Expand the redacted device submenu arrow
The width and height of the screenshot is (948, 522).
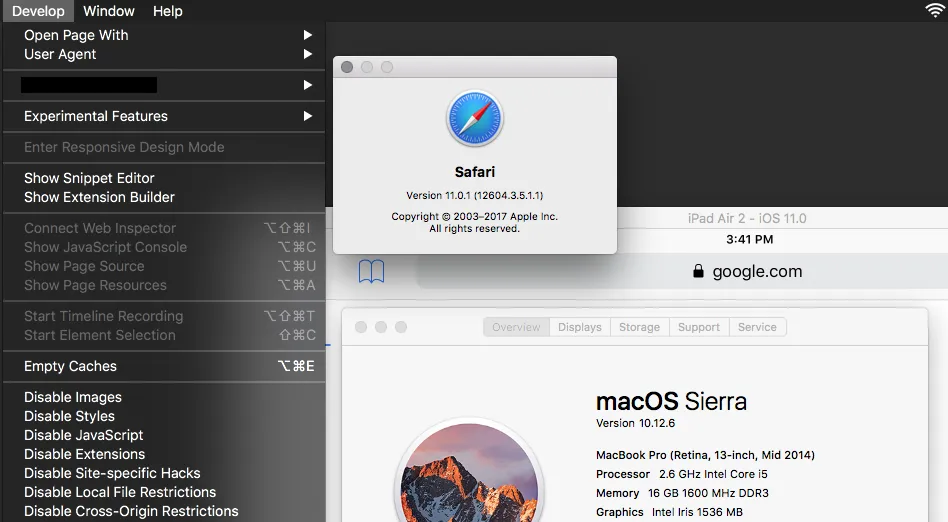[308, 85]
